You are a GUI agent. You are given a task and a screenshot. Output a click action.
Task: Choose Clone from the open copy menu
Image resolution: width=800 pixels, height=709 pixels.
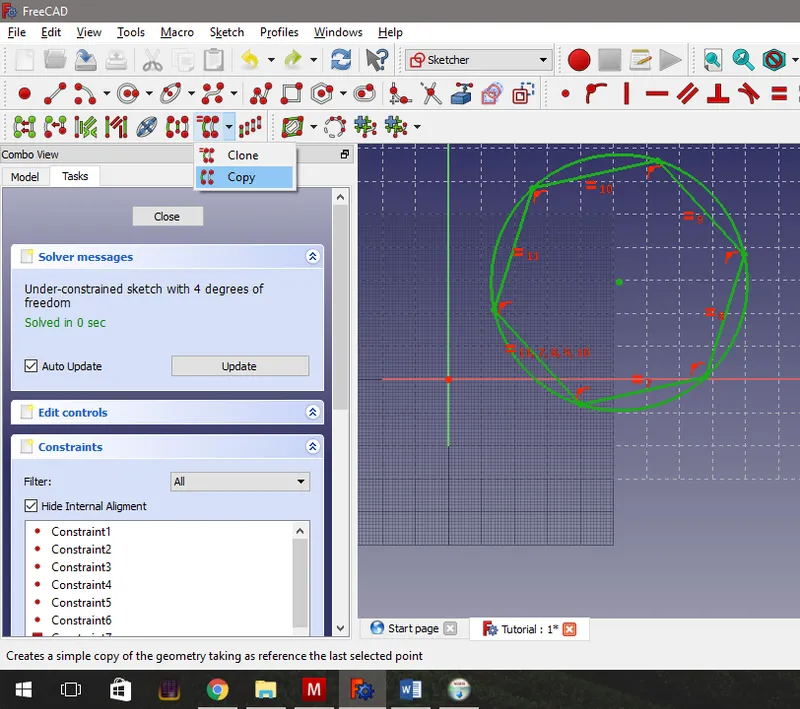click(x=242, y=155)
